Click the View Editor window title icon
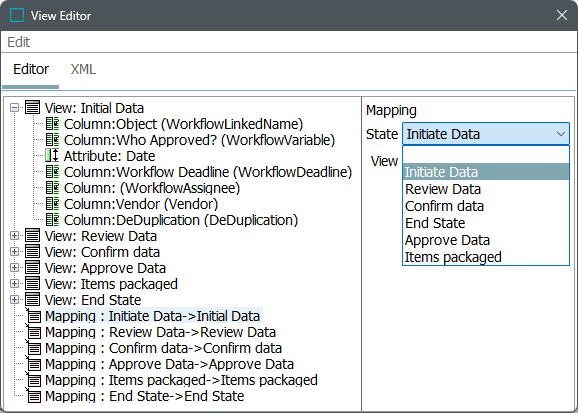 (x=17, y=15)
